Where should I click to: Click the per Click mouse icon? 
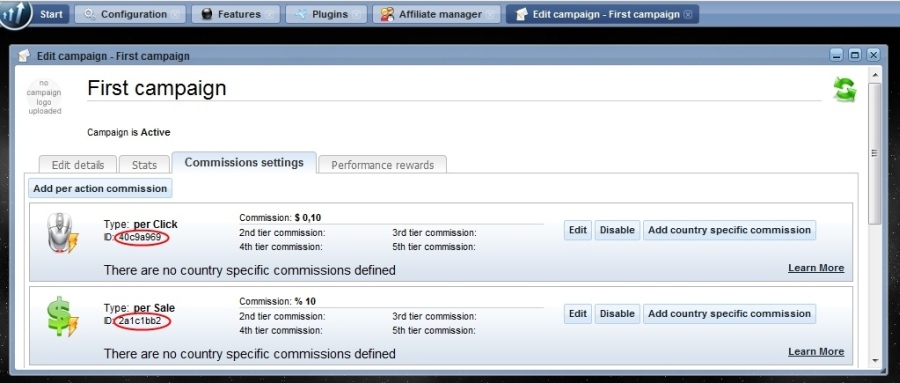pyautogui.click(x=63, y=233)
